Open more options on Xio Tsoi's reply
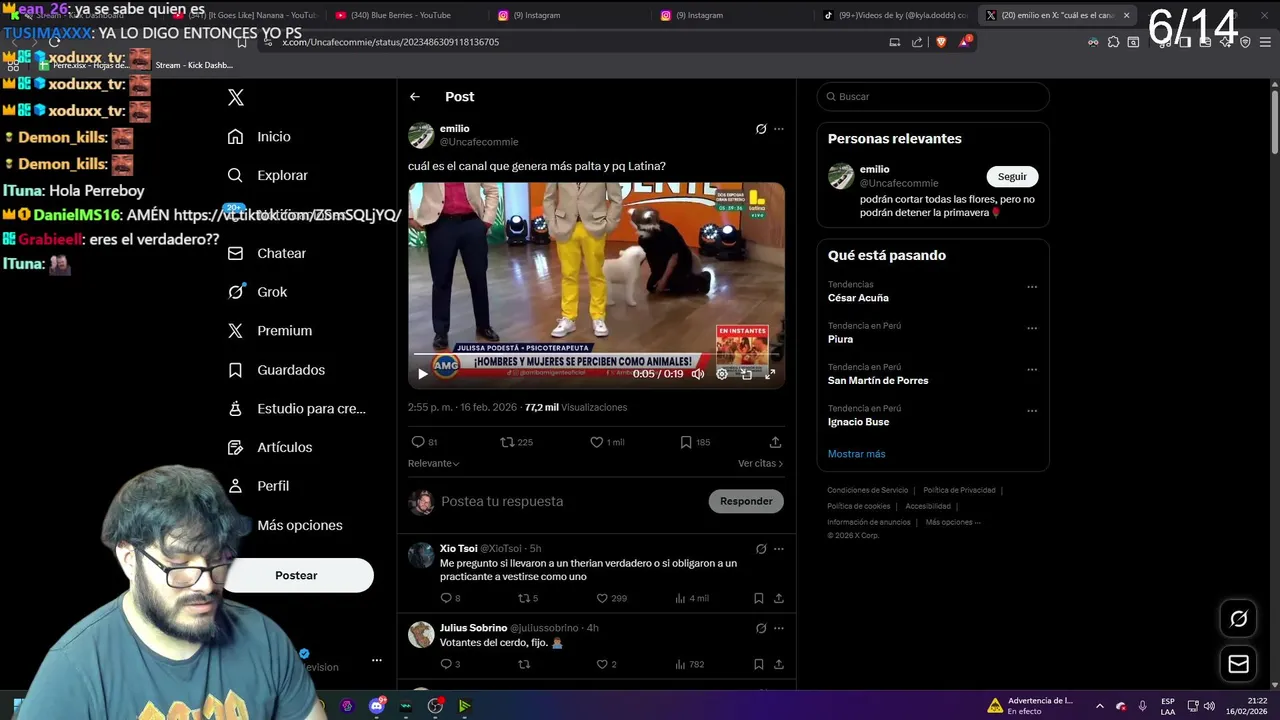 tap(779, 549)
